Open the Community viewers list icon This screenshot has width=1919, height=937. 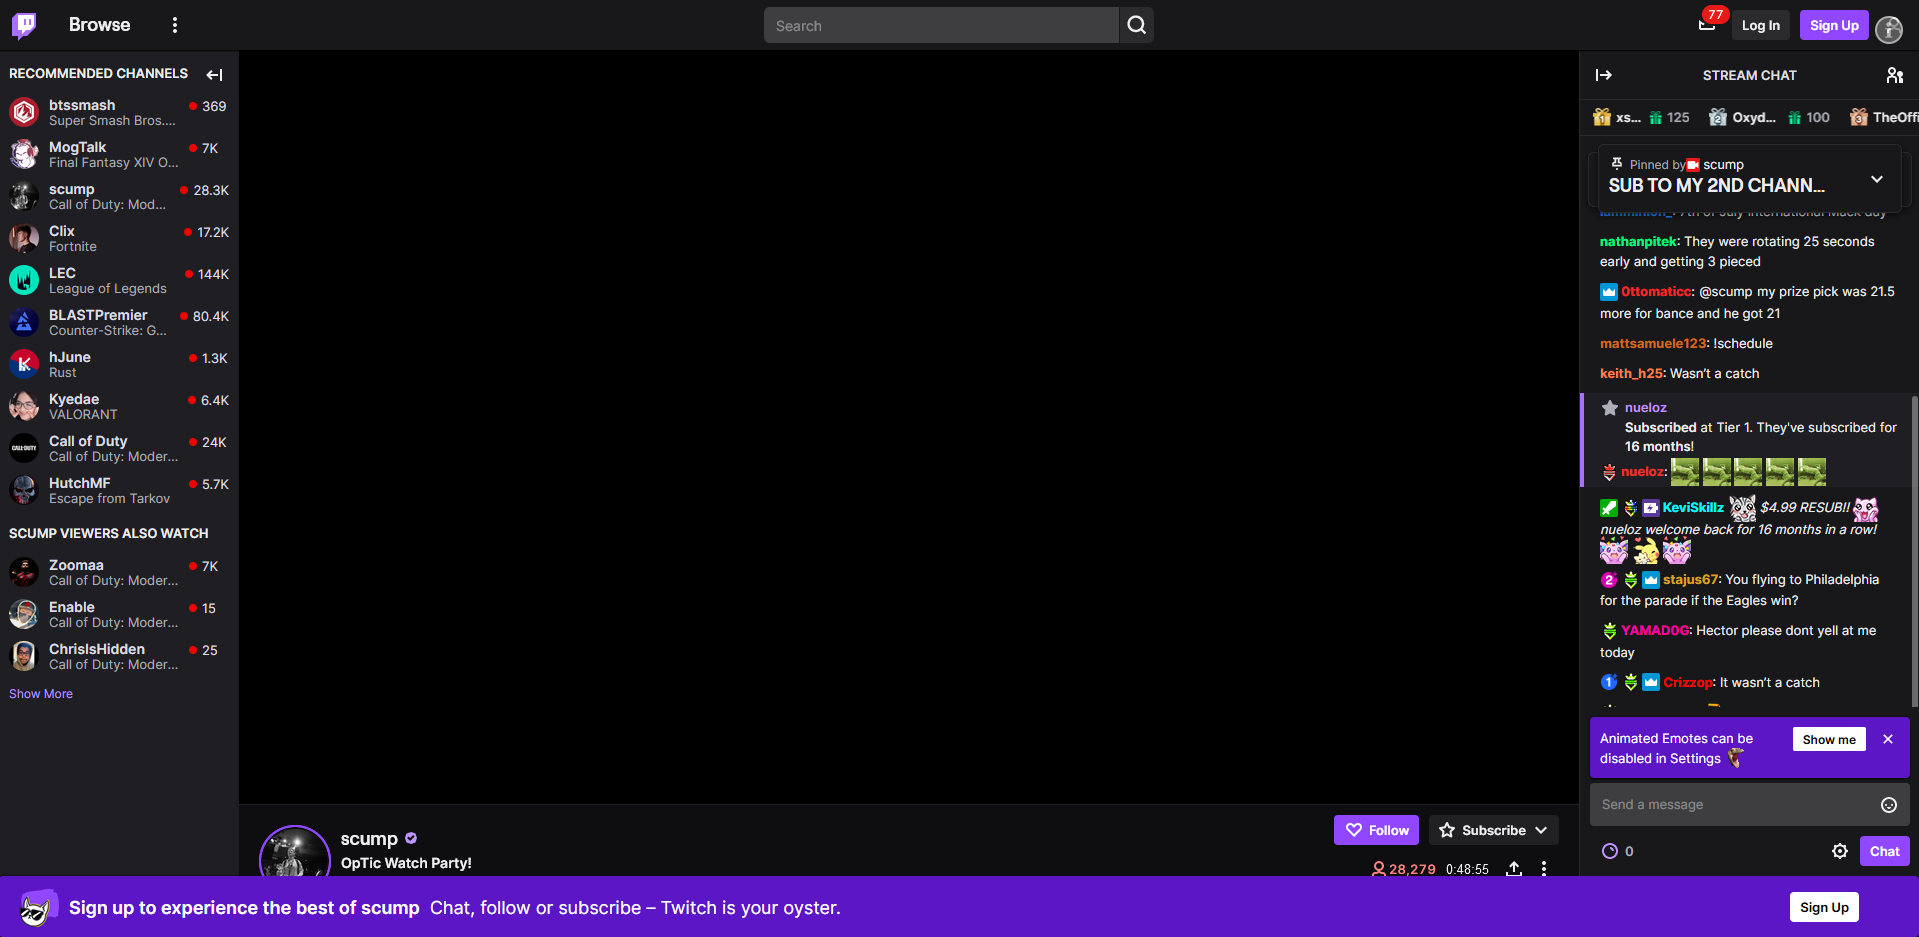1895,75
